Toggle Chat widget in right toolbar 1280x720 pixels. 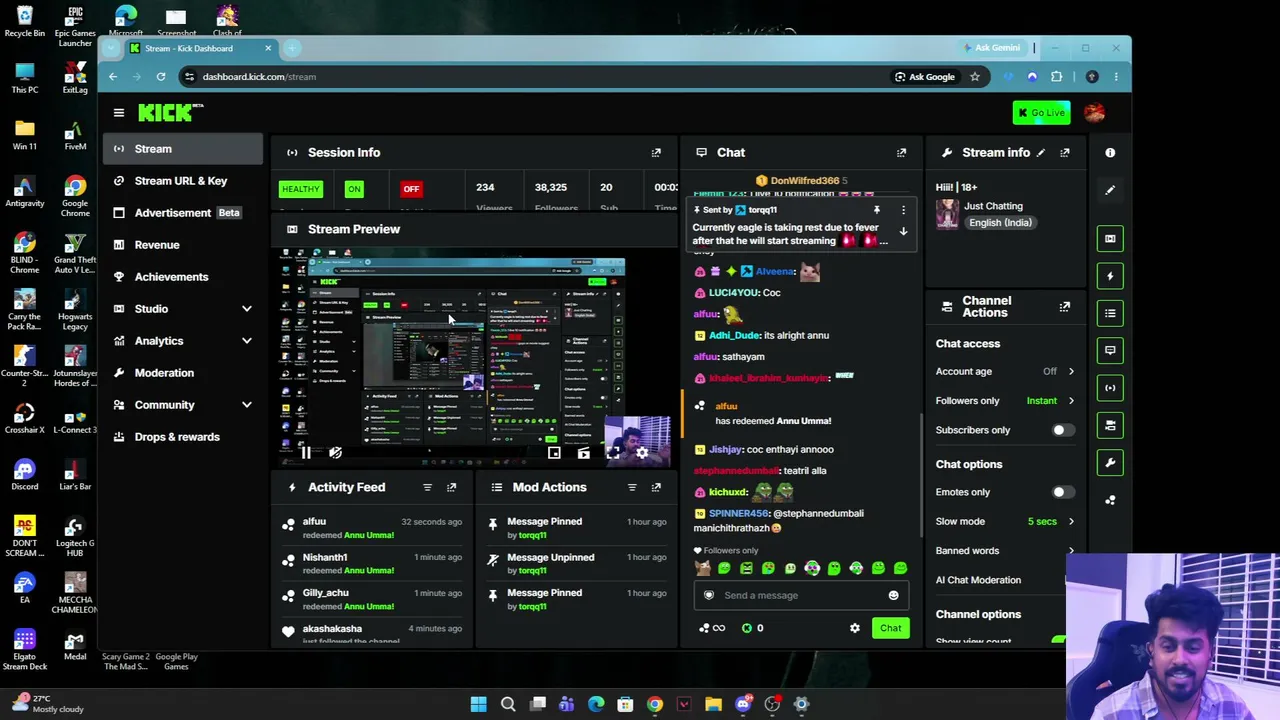(x=1110, y=351)
